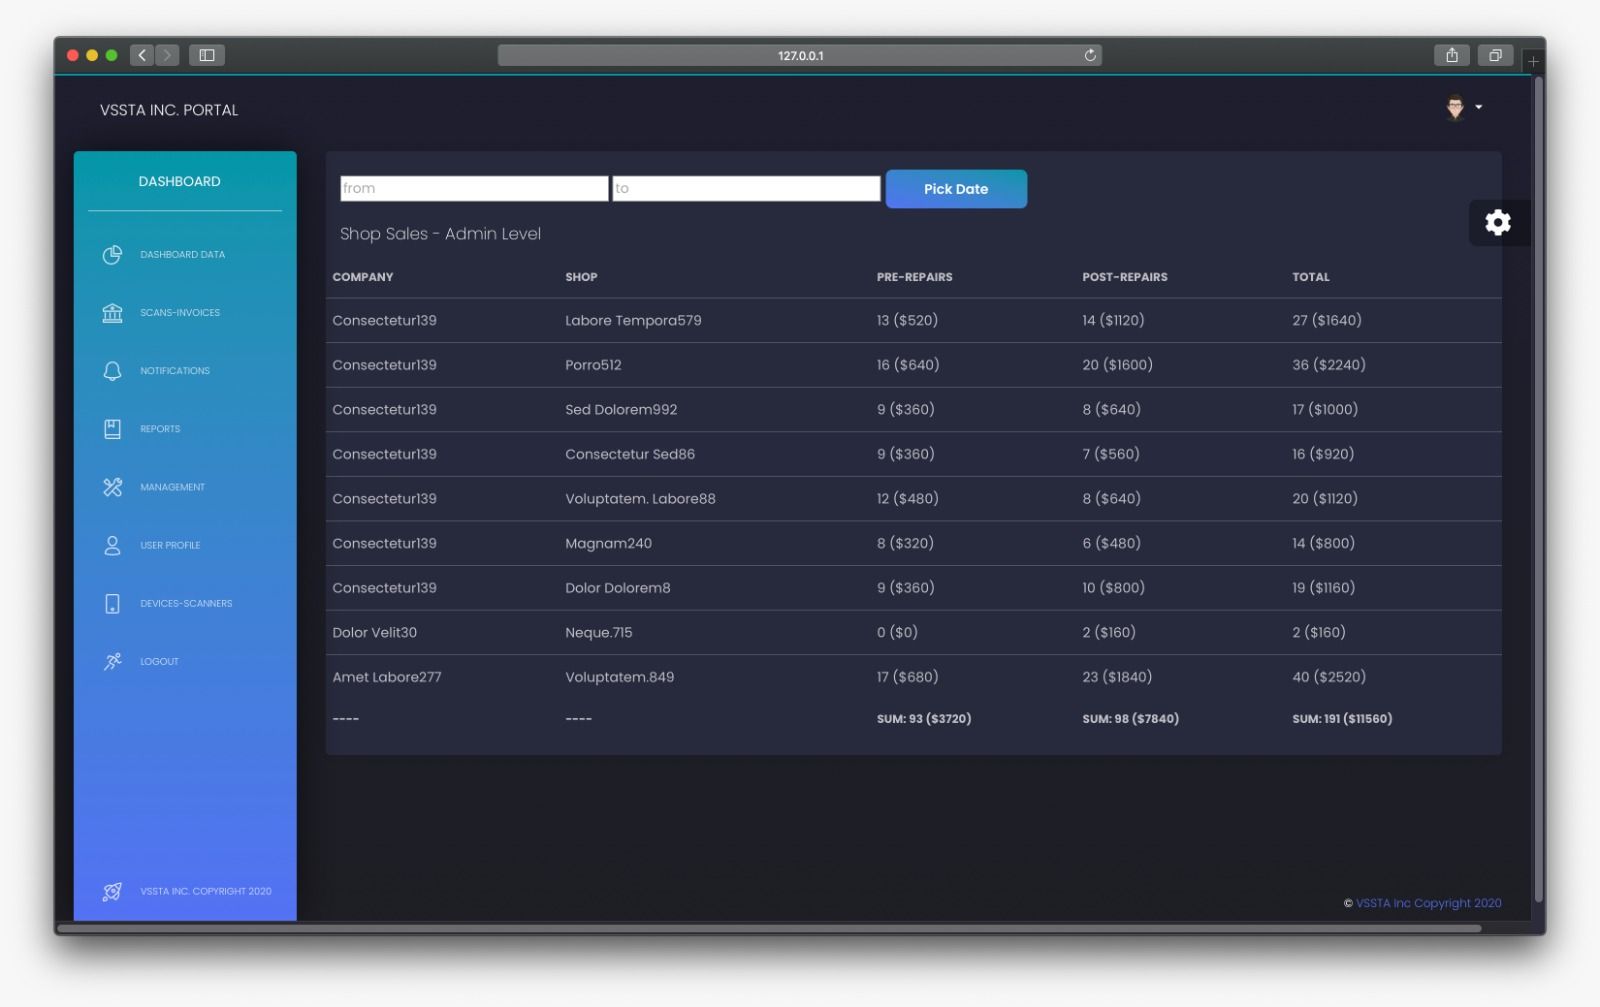1600x1007 pixels.
Task: Select shop cell 'Labore Tempora579'
Action: (633, 321)
